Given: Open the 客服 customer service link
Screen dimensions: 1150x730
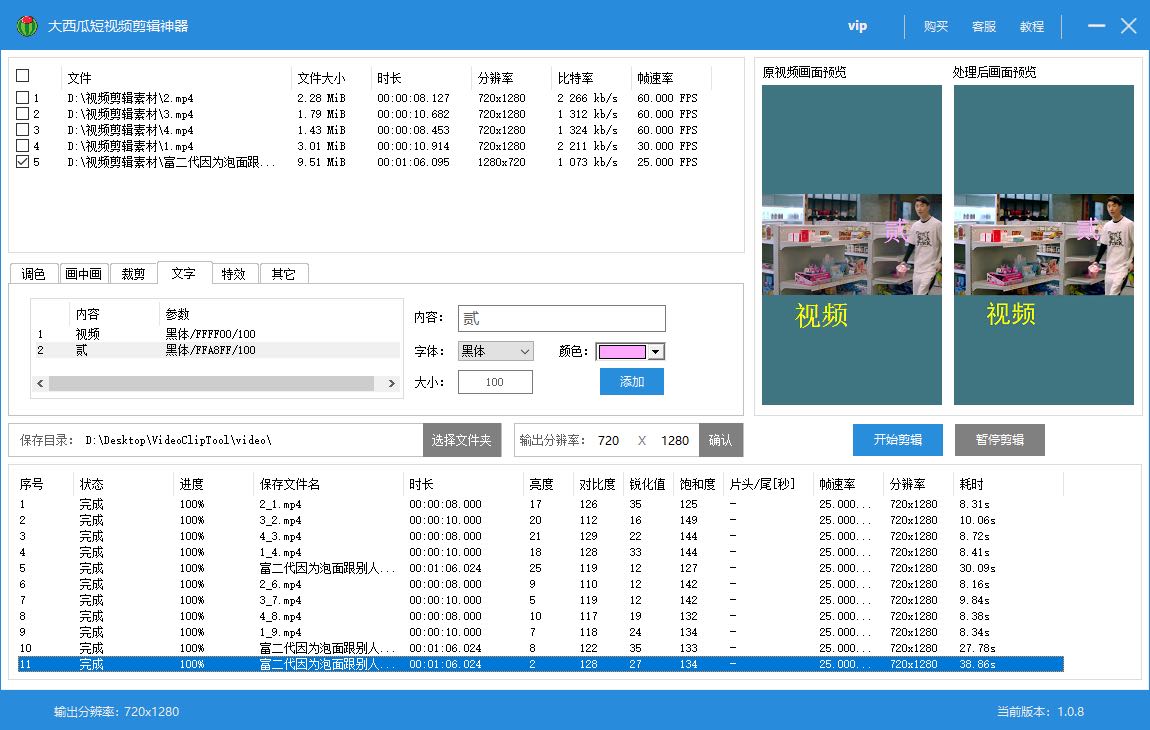Looking at the screenshot, I should tap(984, 26).
